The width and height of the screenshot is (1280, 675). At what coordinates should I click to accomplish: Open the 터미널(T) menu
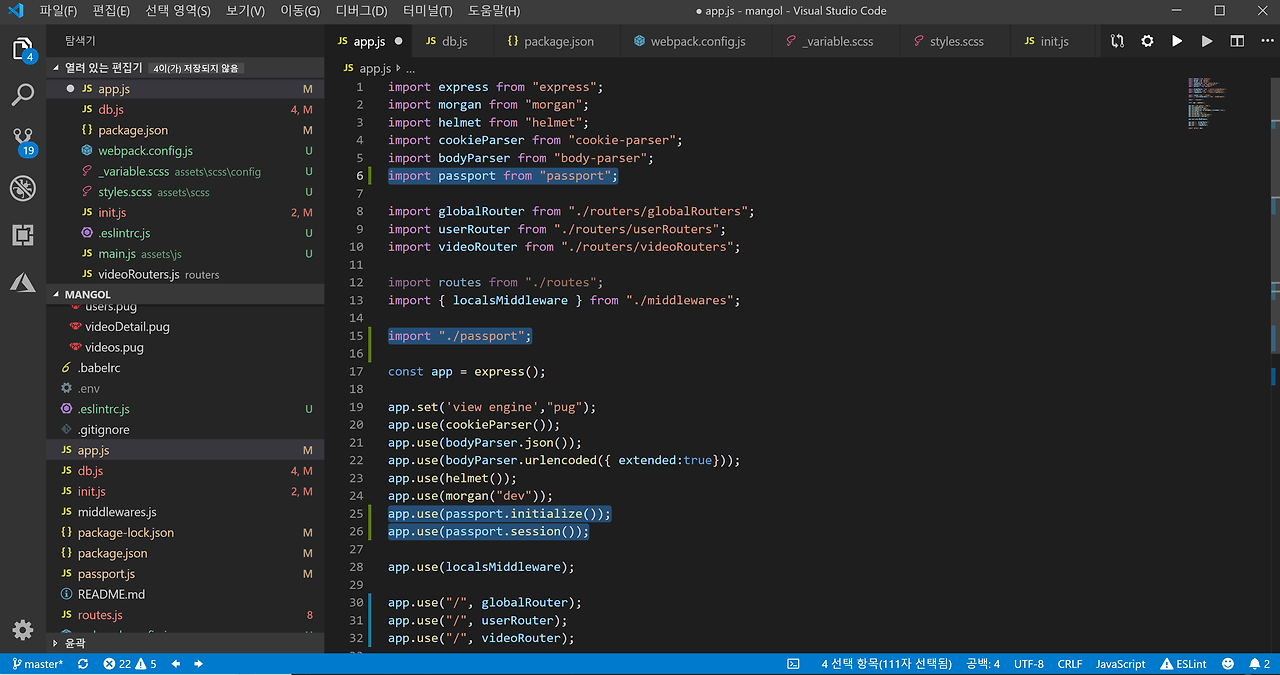427,11
